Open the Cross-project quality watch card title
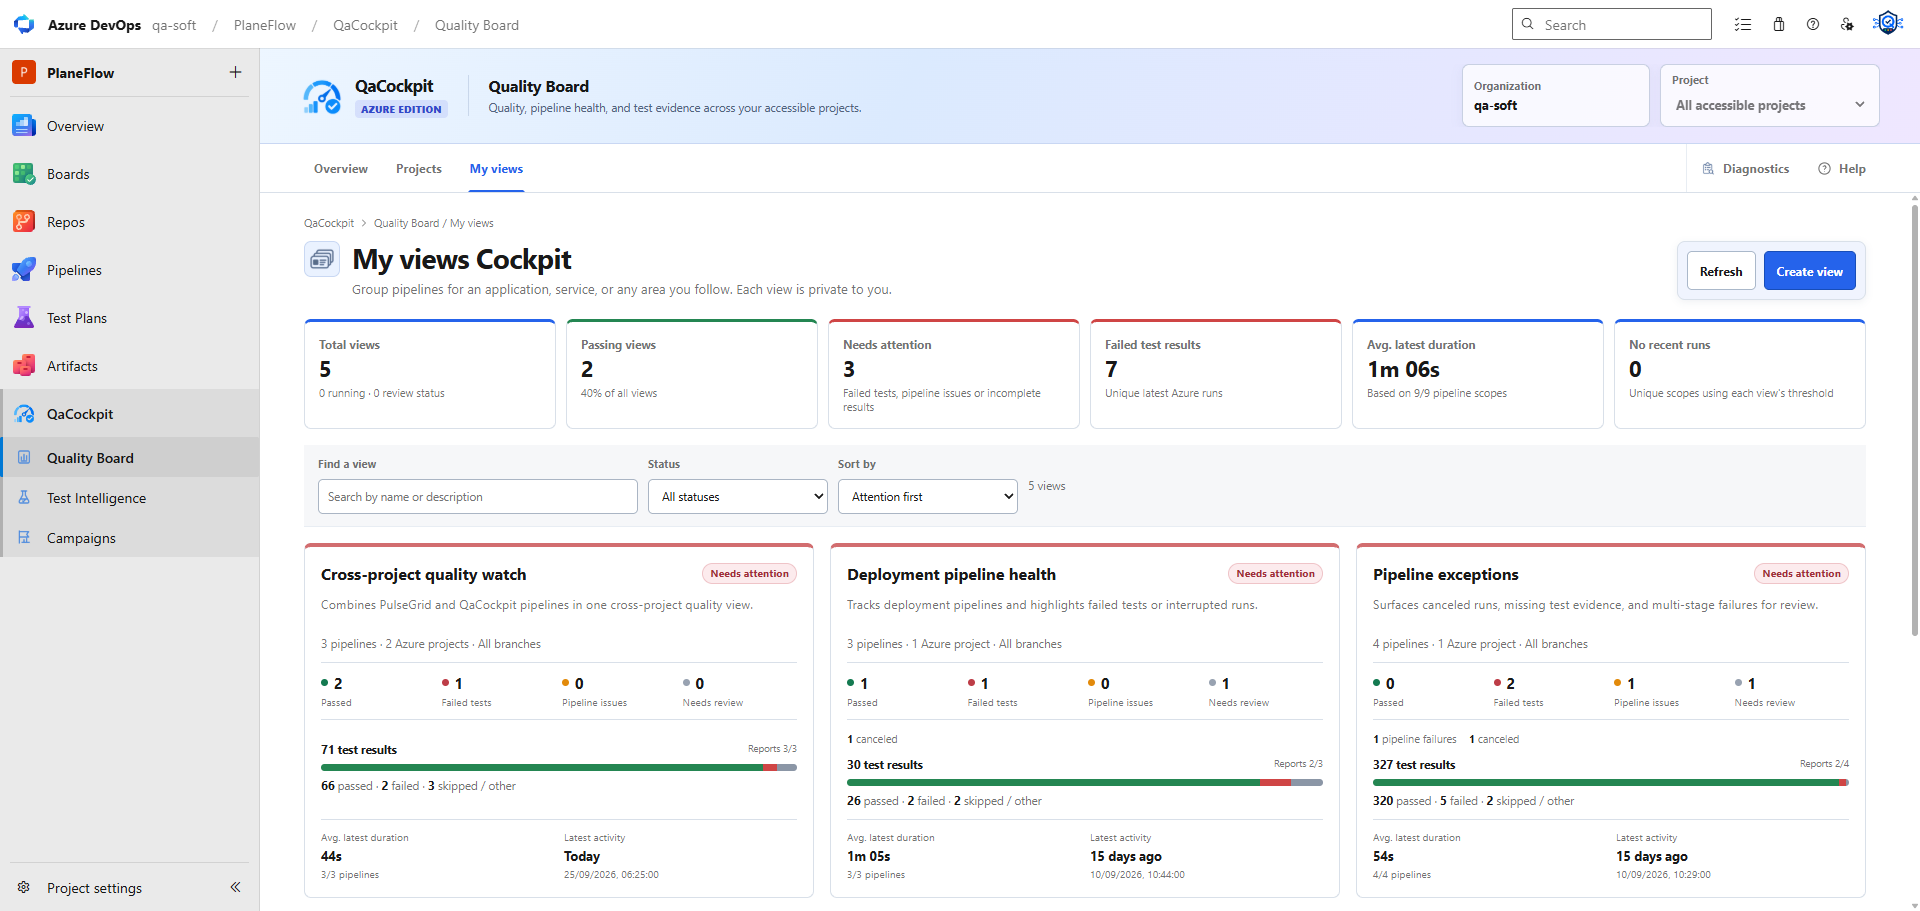Image resolution: width=1920 pixels, height=911 pixels. pyautogui.click(x=423, y=574)
